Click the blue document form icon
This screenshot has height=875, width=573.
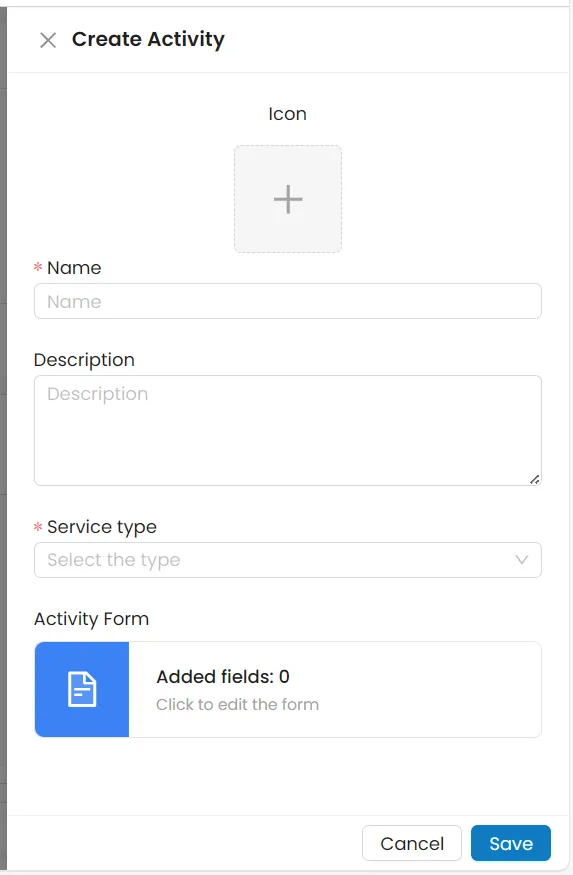click(x=82, y=689)
